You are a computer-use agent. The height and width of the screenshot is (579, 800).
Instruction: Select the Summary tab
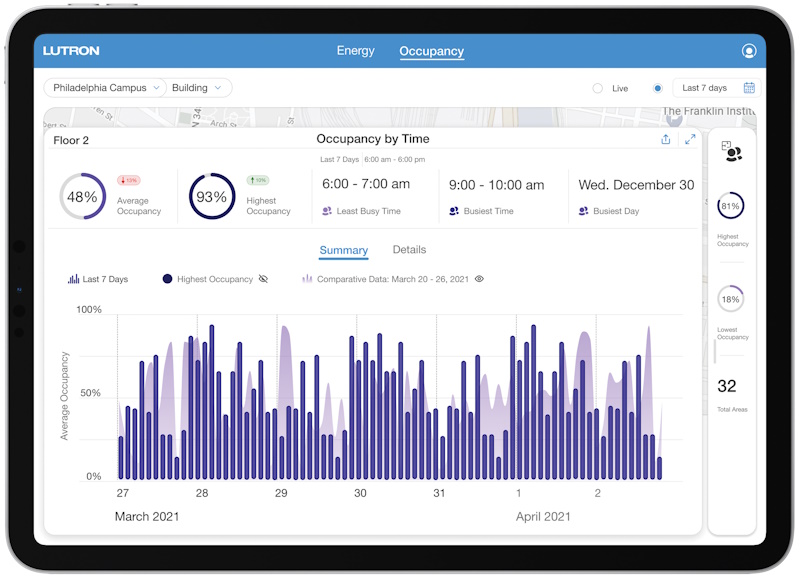pyautogui.click(x=343, y=251)
